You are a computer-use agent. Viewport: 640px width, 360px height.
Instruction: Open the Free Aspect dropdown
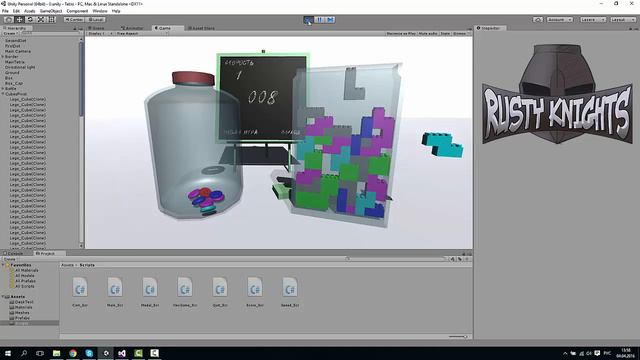coord(142,33)
